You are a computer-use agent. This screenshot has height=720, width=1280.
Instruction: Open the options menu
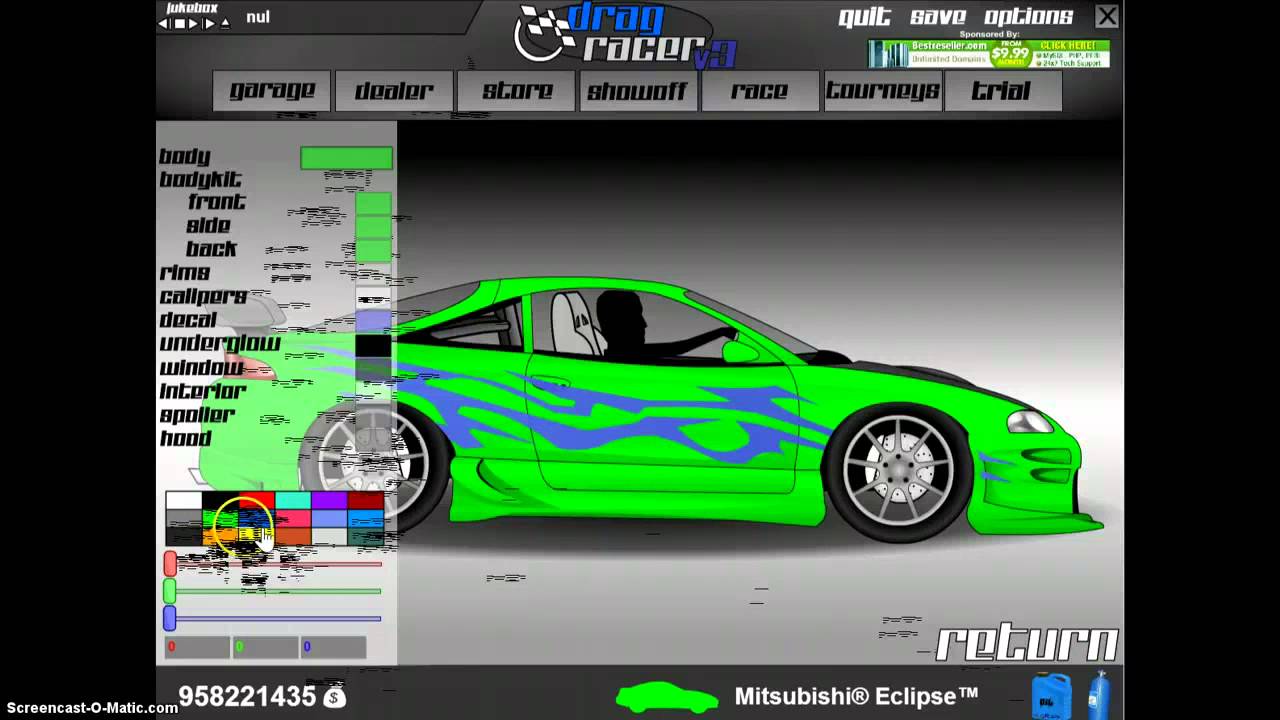[1028, 17]
